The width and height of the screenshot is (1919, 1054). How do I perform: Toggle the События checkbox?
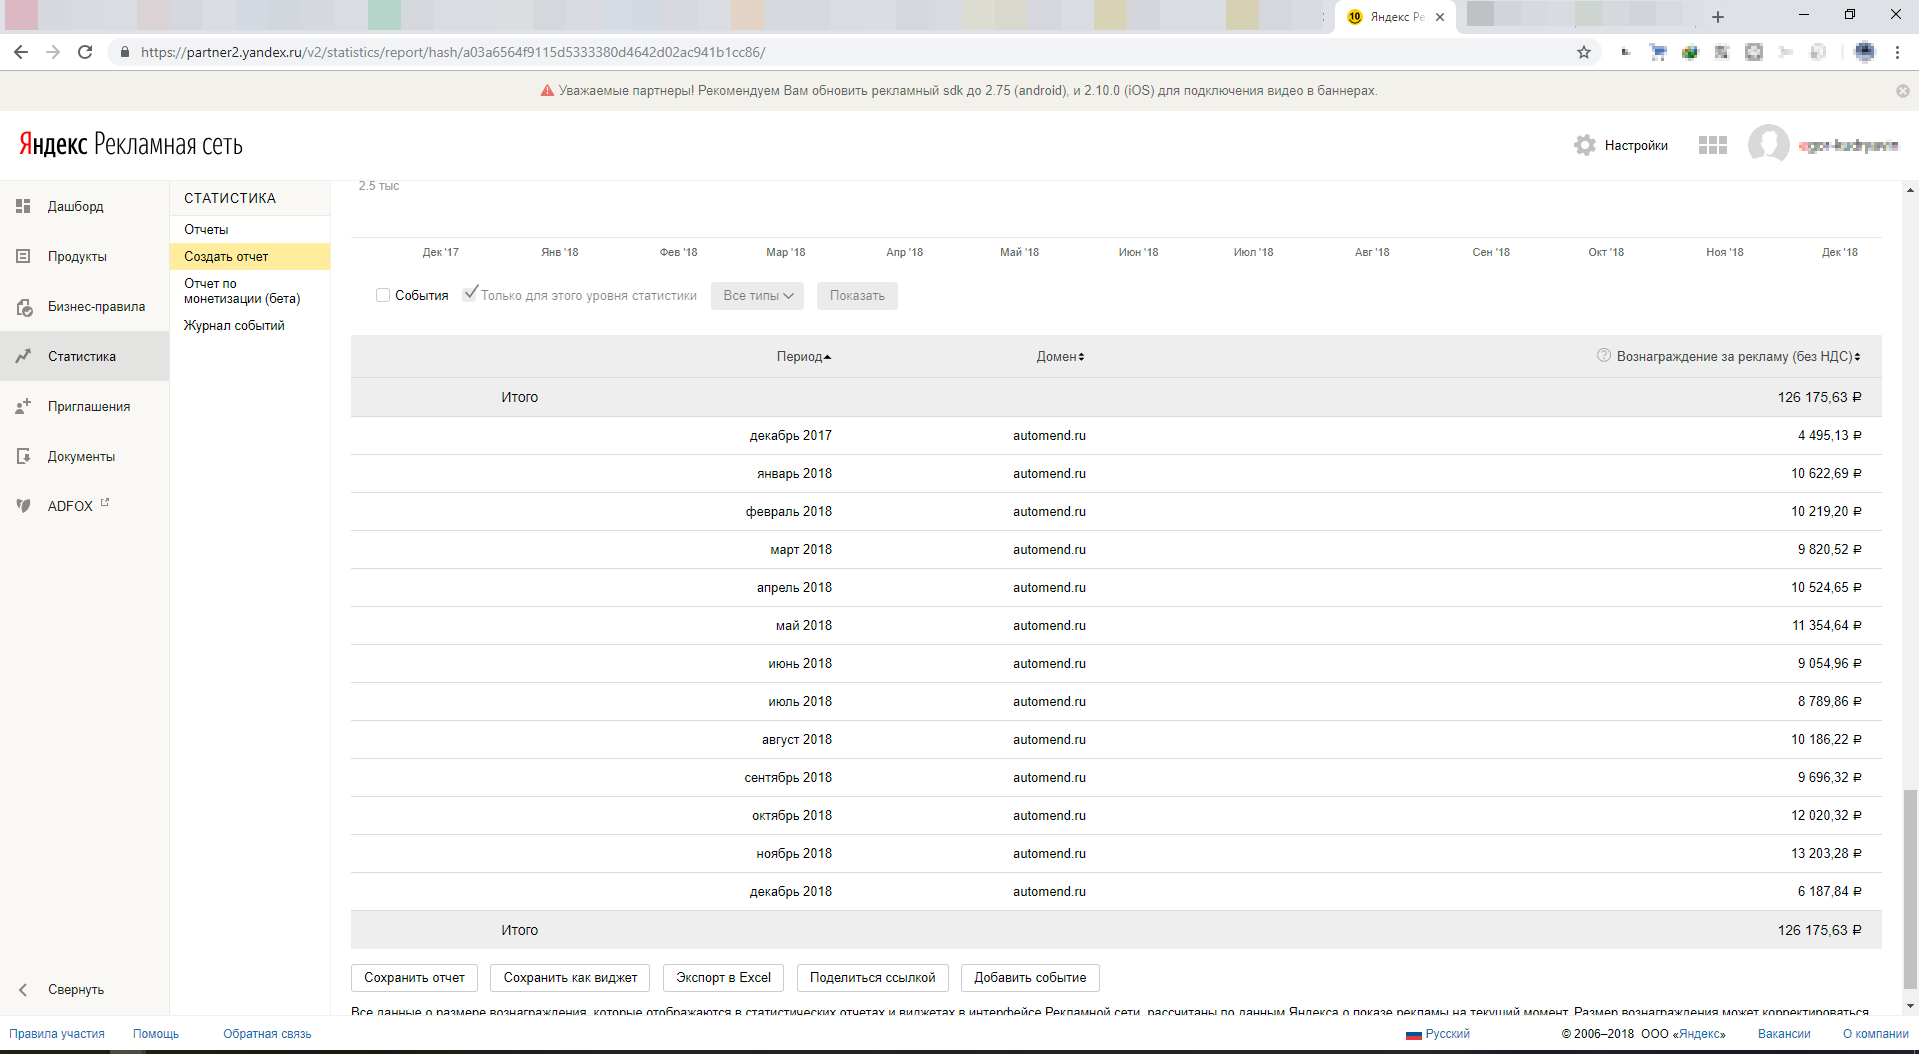click(383, 295)
